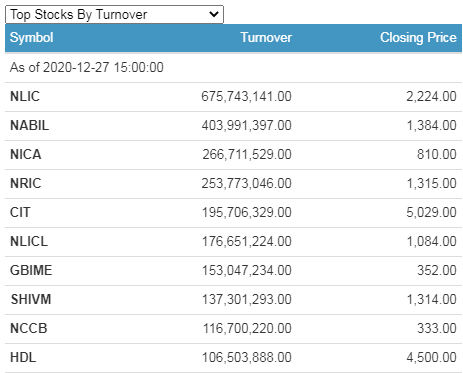Select the Symbol column header
Image resolution: width=463 pixels, height=373 pixels.
click(31, 37)
